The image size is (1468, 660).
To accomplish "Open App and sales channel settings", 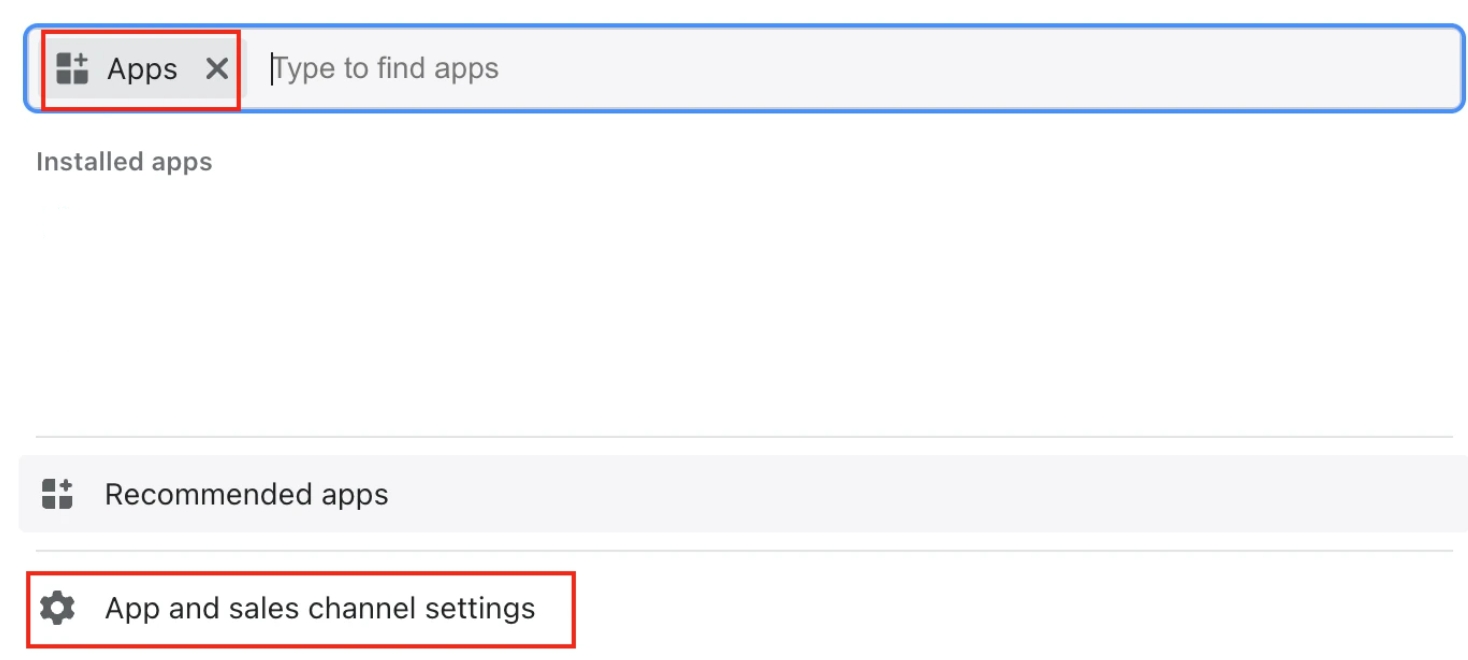I will point(320,608).
